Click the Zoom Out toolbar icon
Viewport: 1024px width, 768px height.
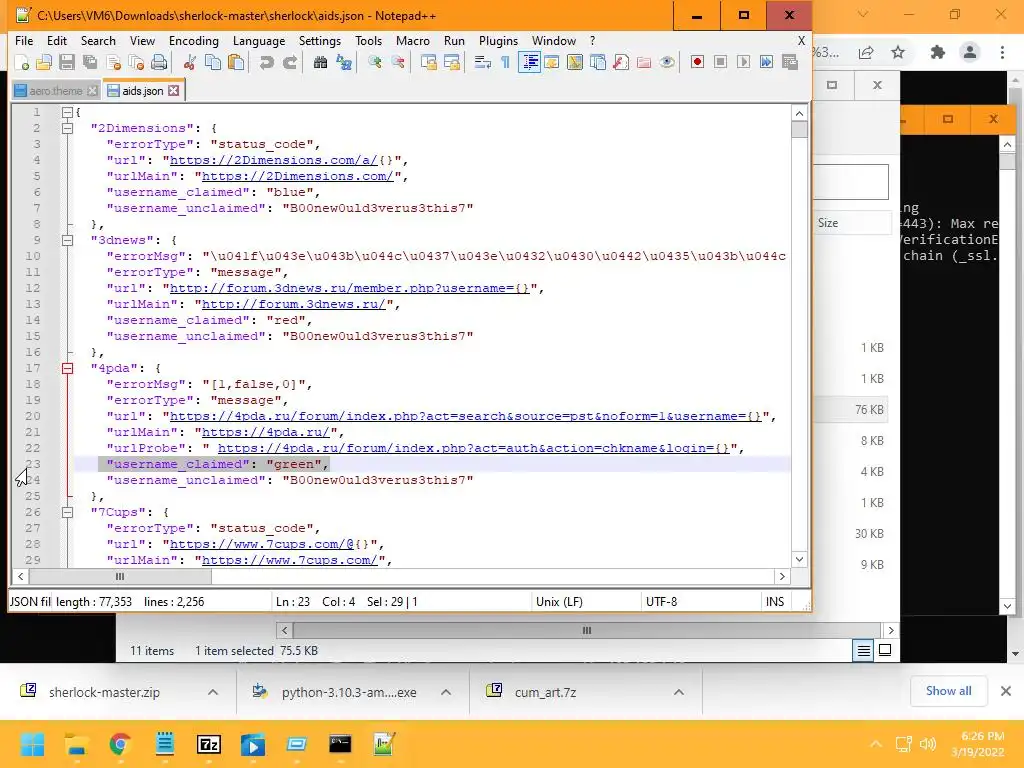398,63
